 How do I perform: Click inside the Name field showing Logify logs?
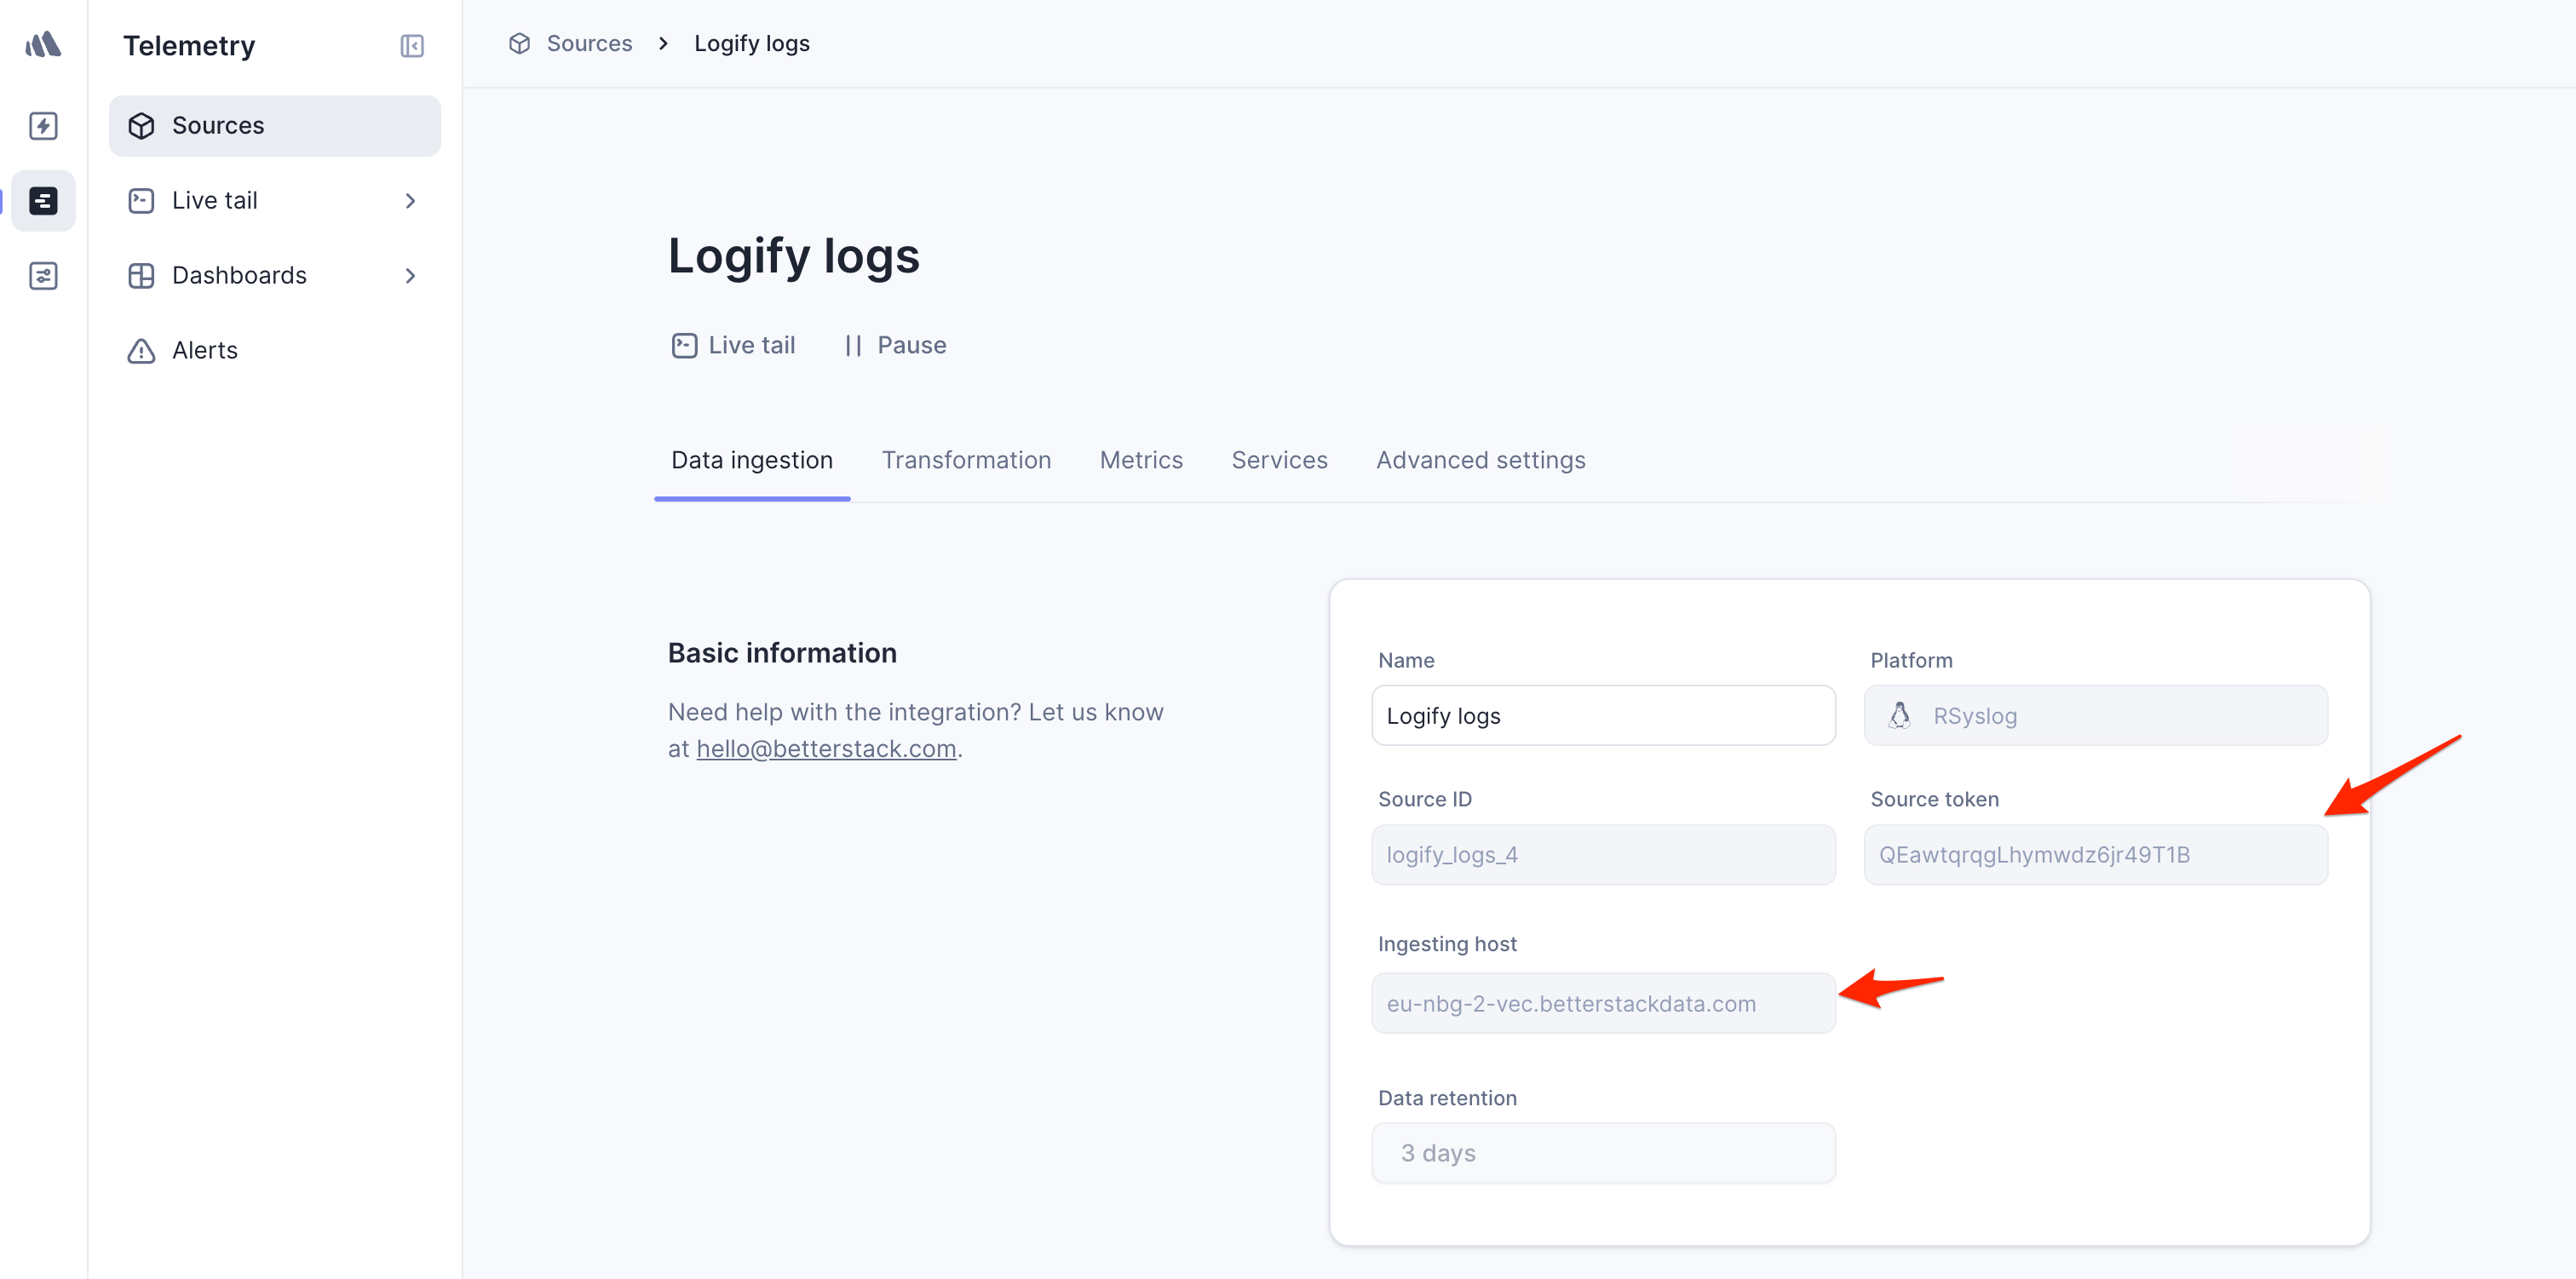[1601, 715]
